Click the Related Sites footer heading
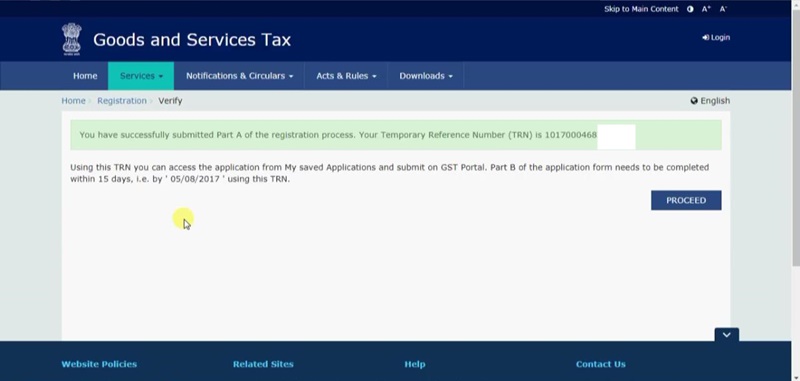The width and height of the screenshot is (800, 381). pyautogui.click(x=263, y=364)
